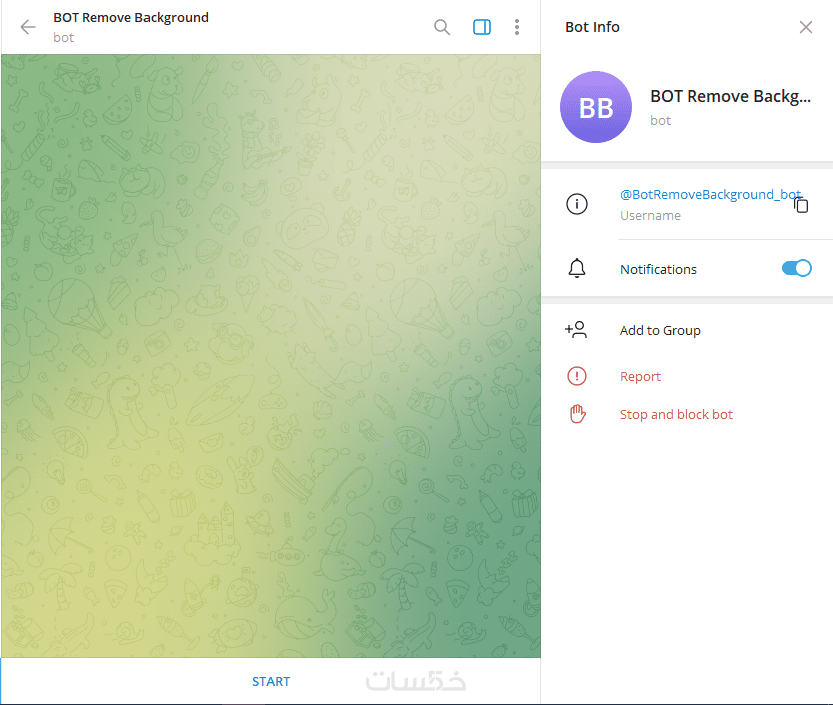Click the BB bot avatar
Image resolution: width=833 pixels, height=705 pixels.
(x=596, y=107)
